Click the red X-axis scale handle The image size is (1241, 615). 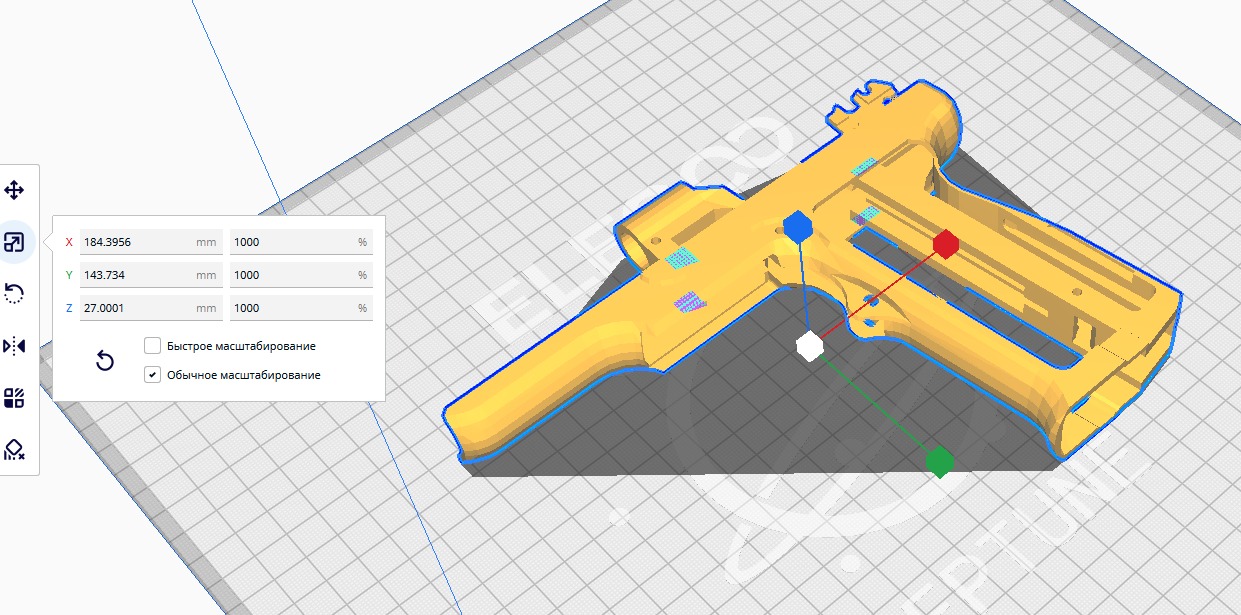point(945,244)
